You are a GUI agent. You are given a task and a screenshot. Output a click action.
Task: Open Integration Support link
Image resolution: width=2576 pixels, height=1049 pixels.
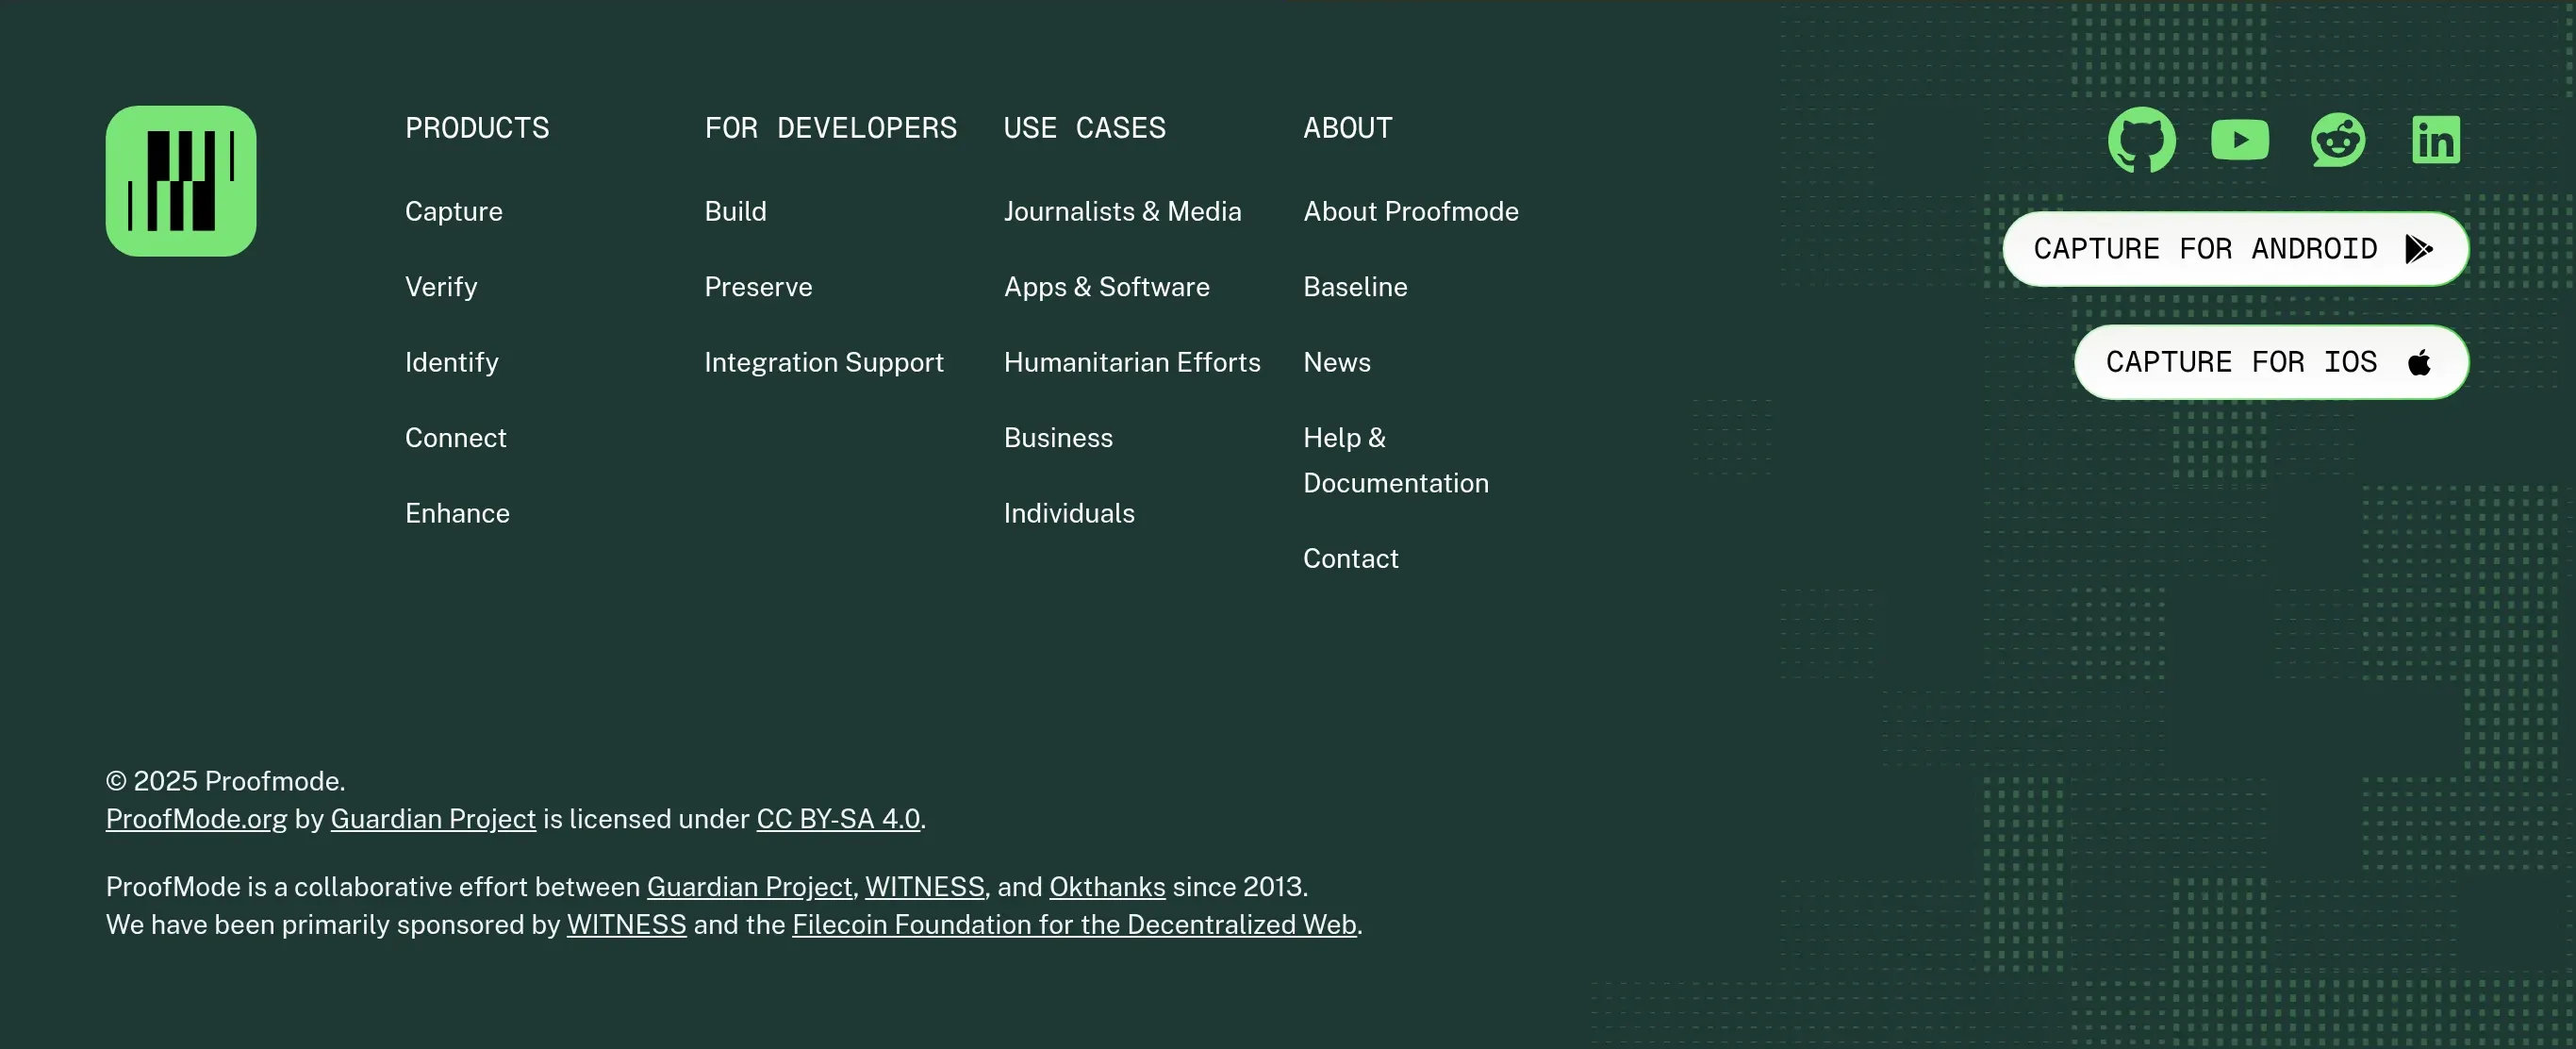point(824,362)
